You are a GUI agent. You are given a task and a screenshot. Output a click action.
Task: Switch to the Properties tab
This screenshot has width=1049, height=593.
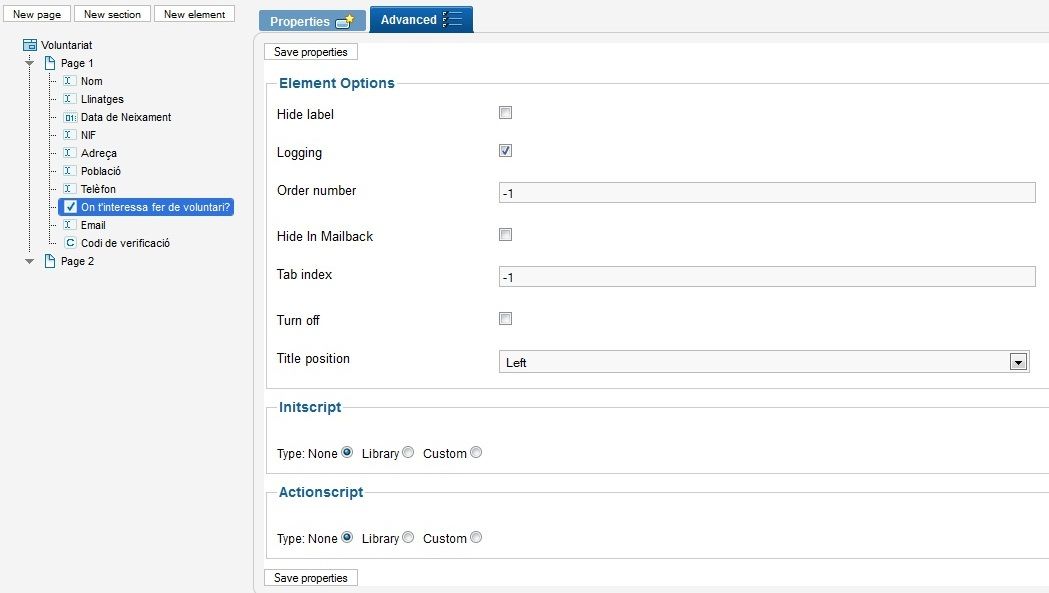pos(312,21)
